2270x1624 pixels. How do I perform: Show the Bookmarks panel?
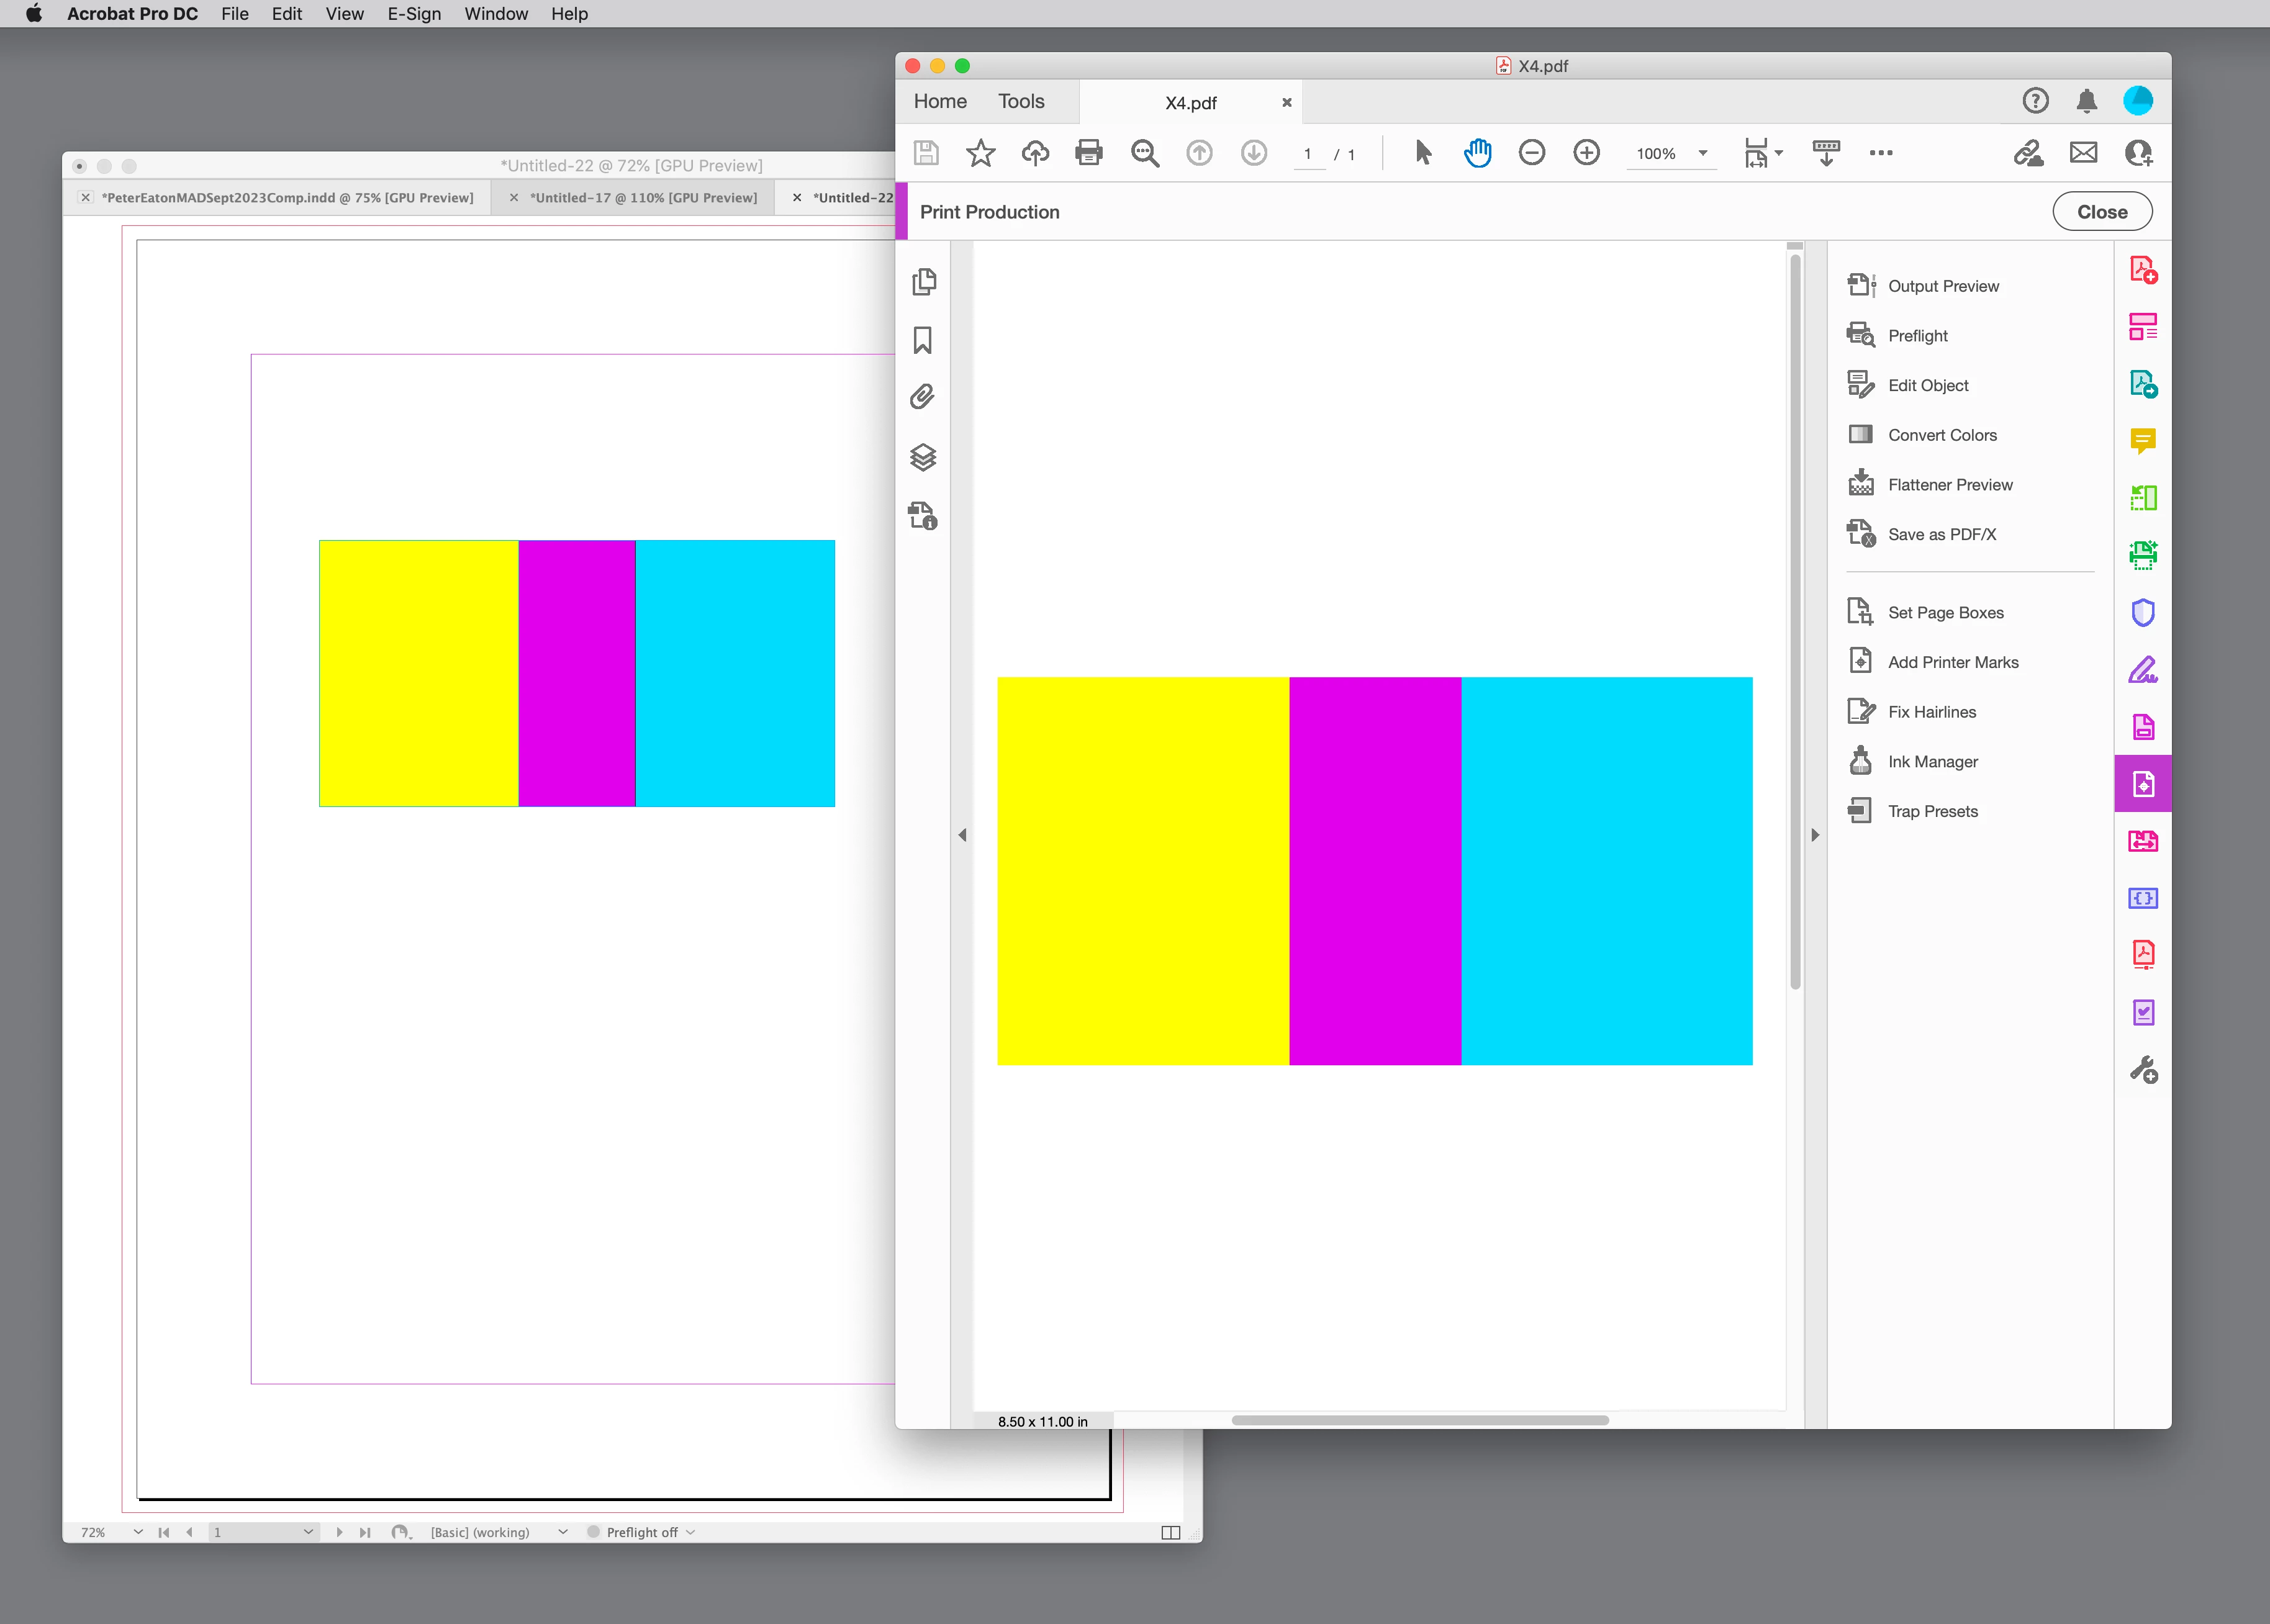923,340
